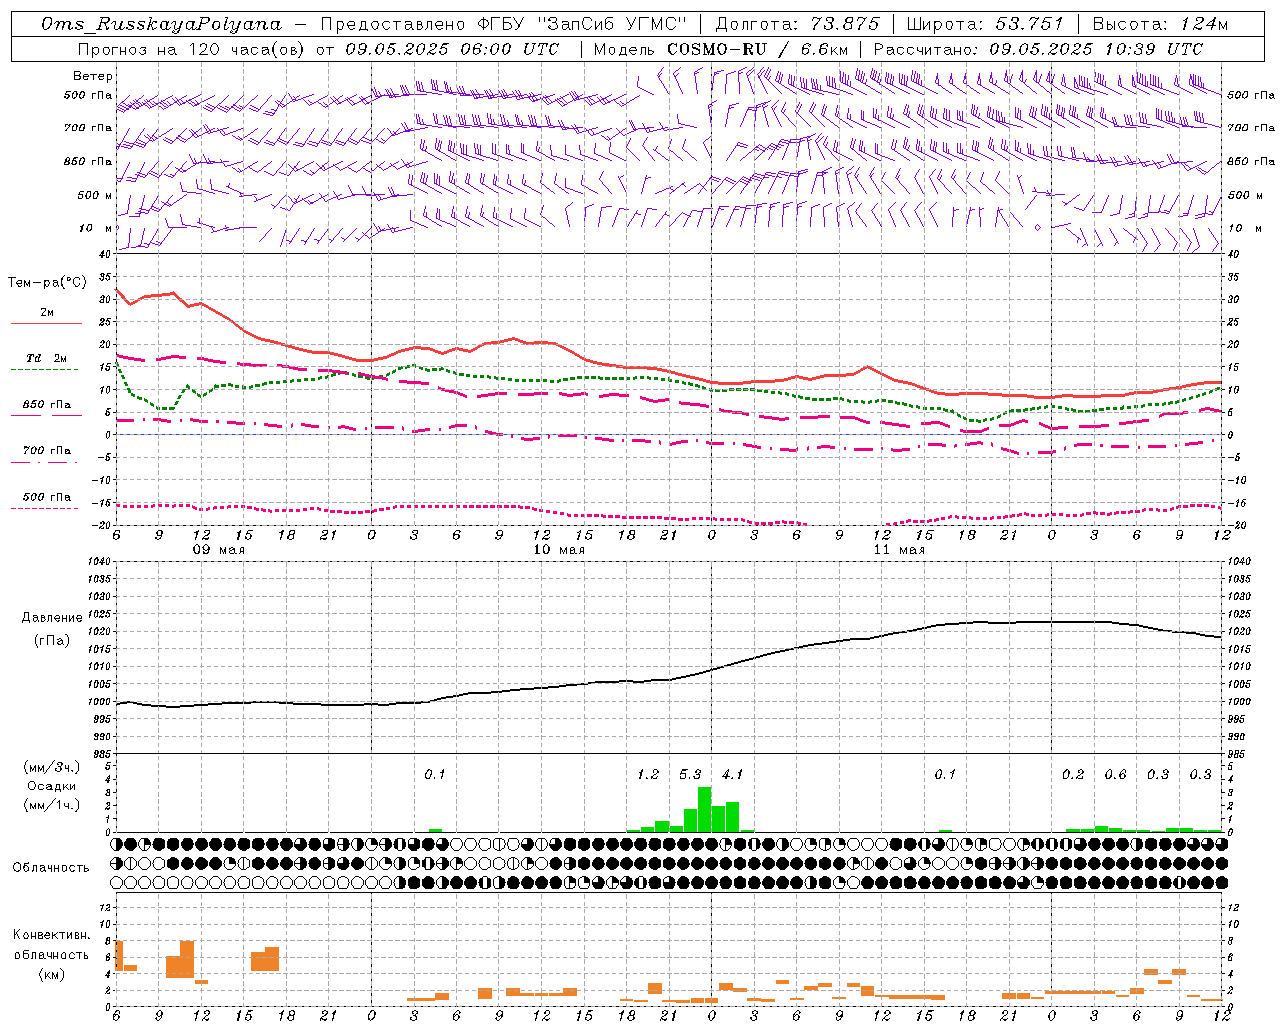Click the longitude value "Долгота: 73.875"
Screen dimensions: 1280x1024
coord(798,24)
